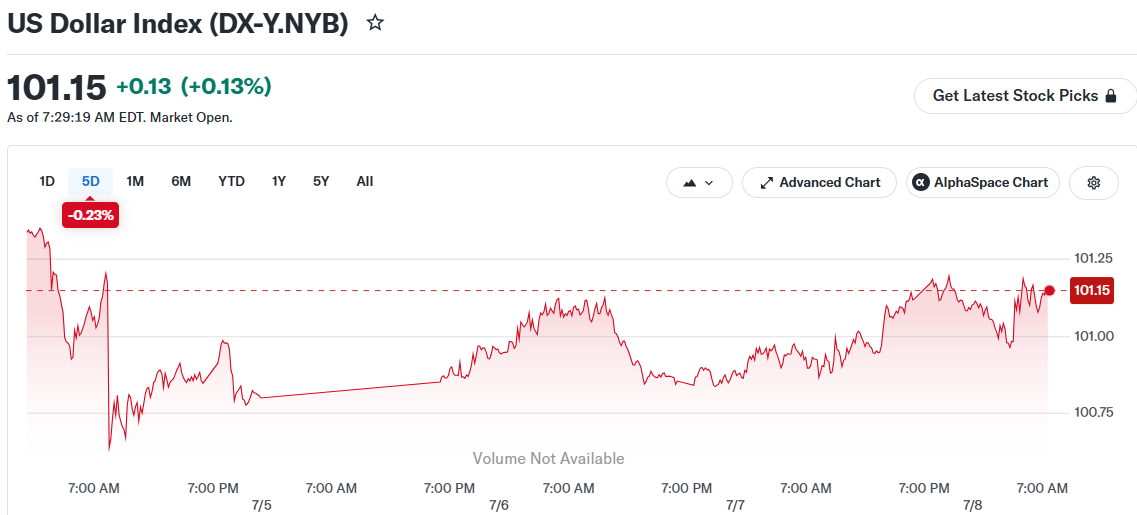Click the 101.00 axis label

[1093, 336]
